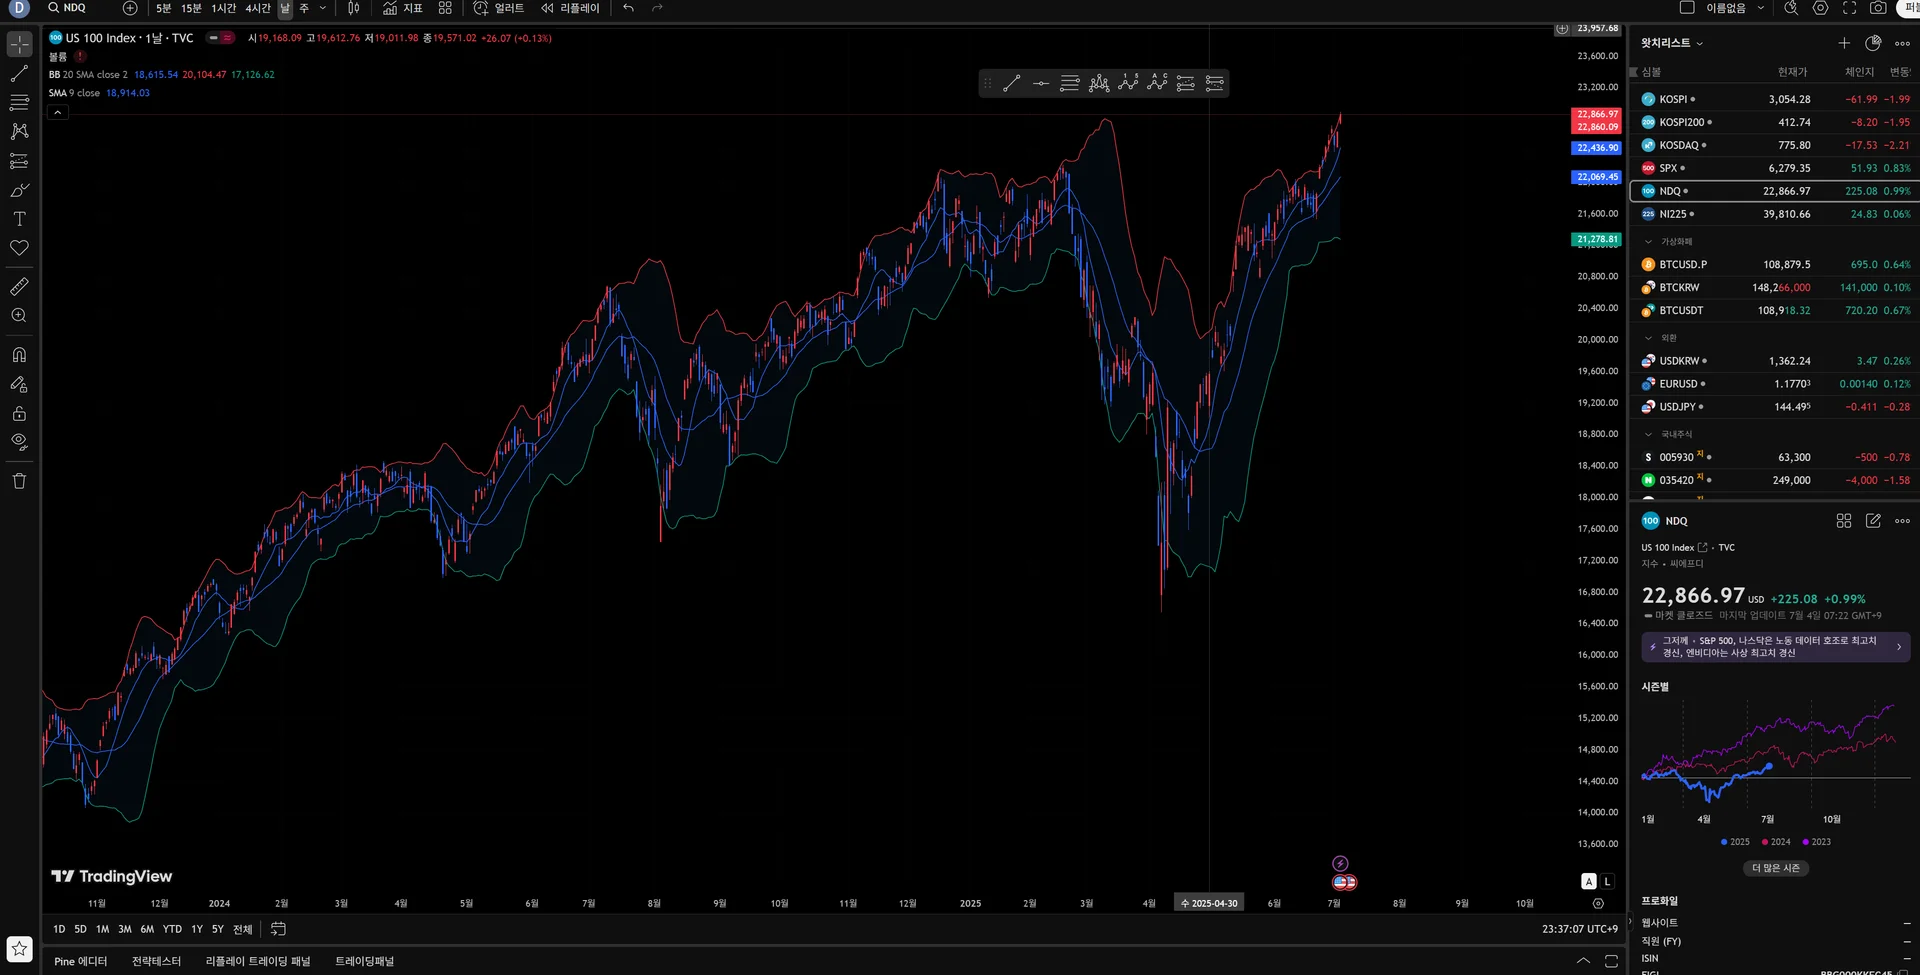Open watchlist three-dot more menu

click(x=1902, y=43)
